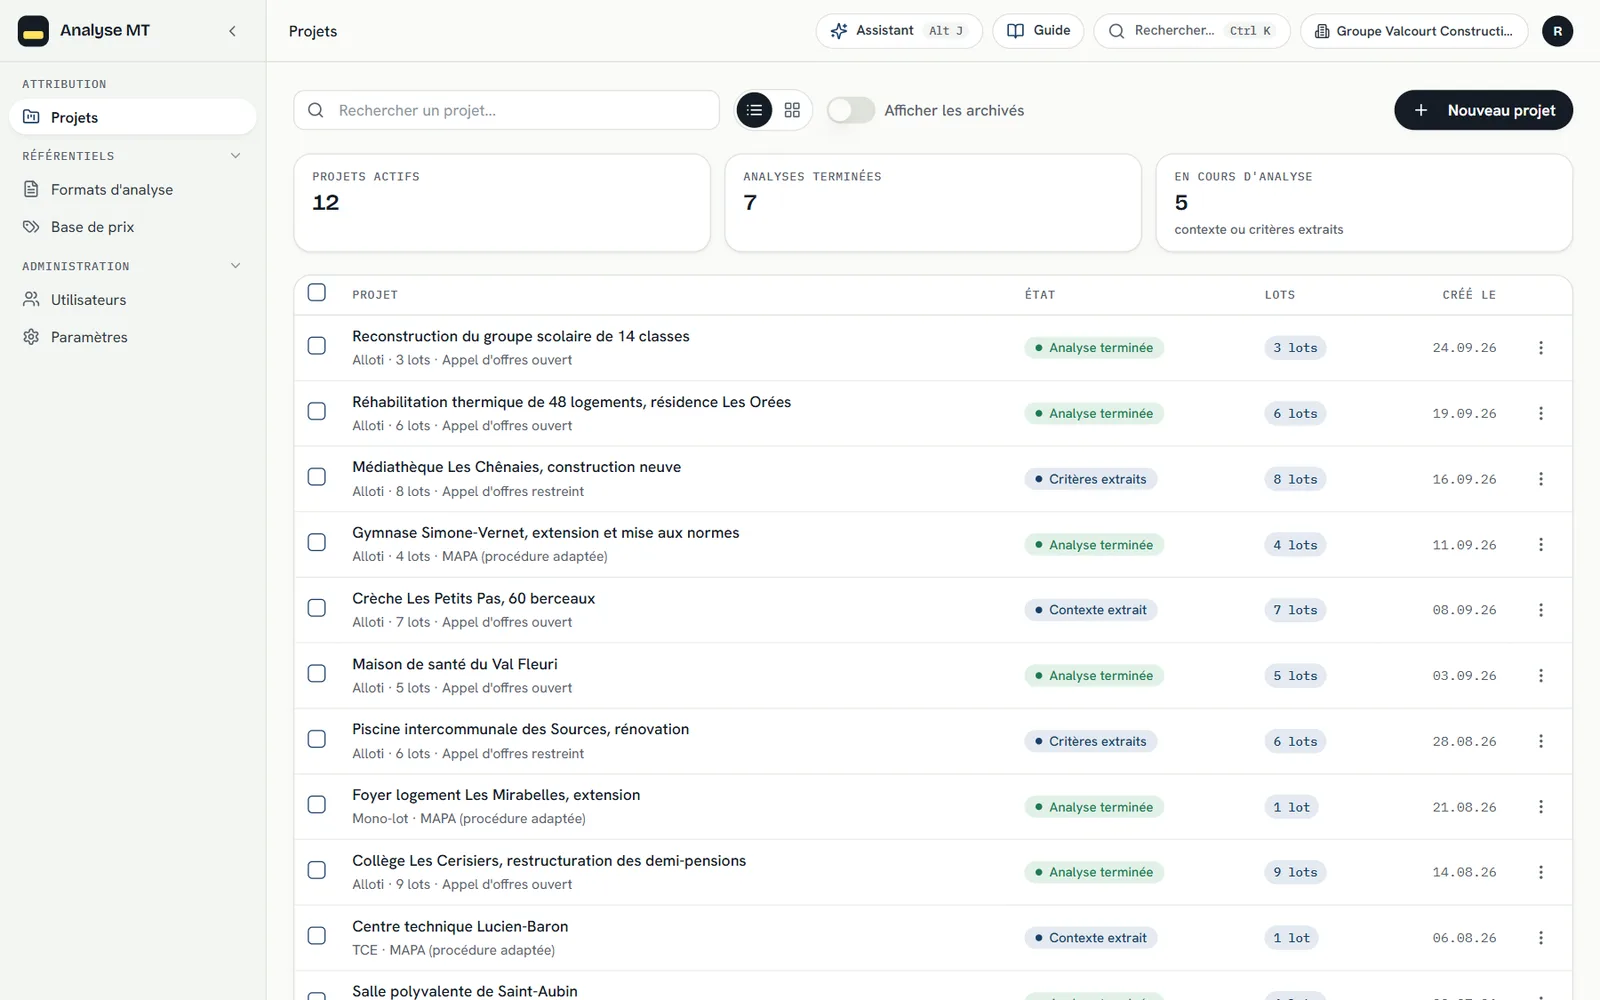1600x1000 pixels.
Task: Open row menu for Centre technique Lucien-Baron
Action: (x=1540, y=938)
